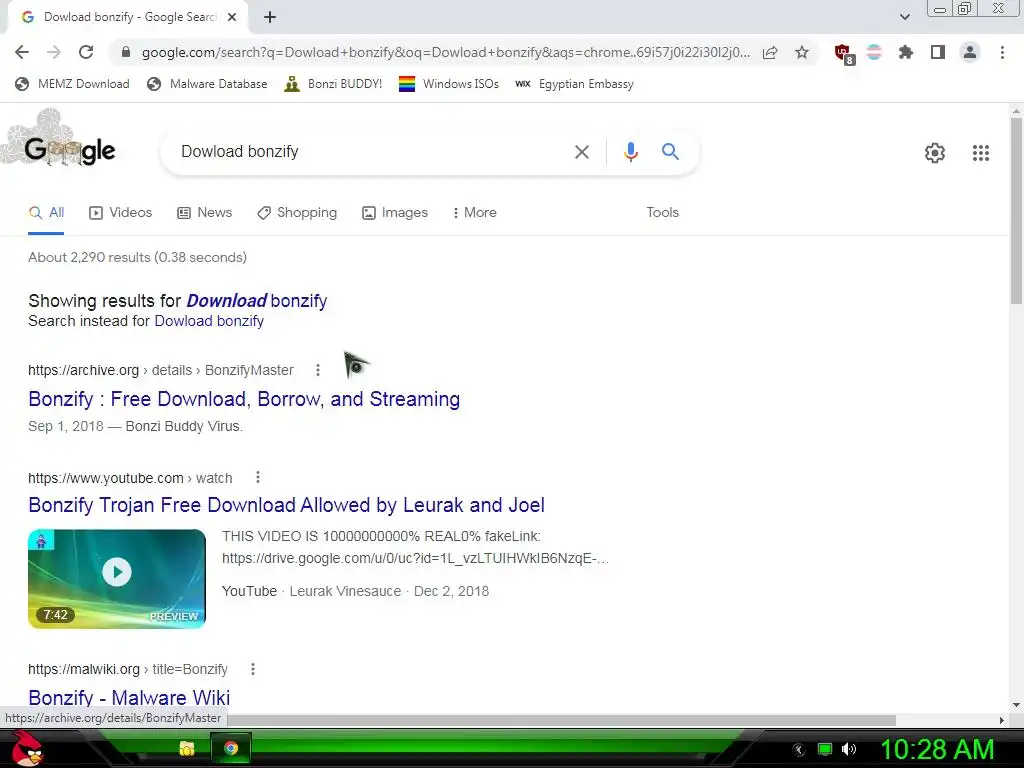The image size is (1024, 768).
Task: Open the Chrome three-dot menu
Action: click(1002, 52)
